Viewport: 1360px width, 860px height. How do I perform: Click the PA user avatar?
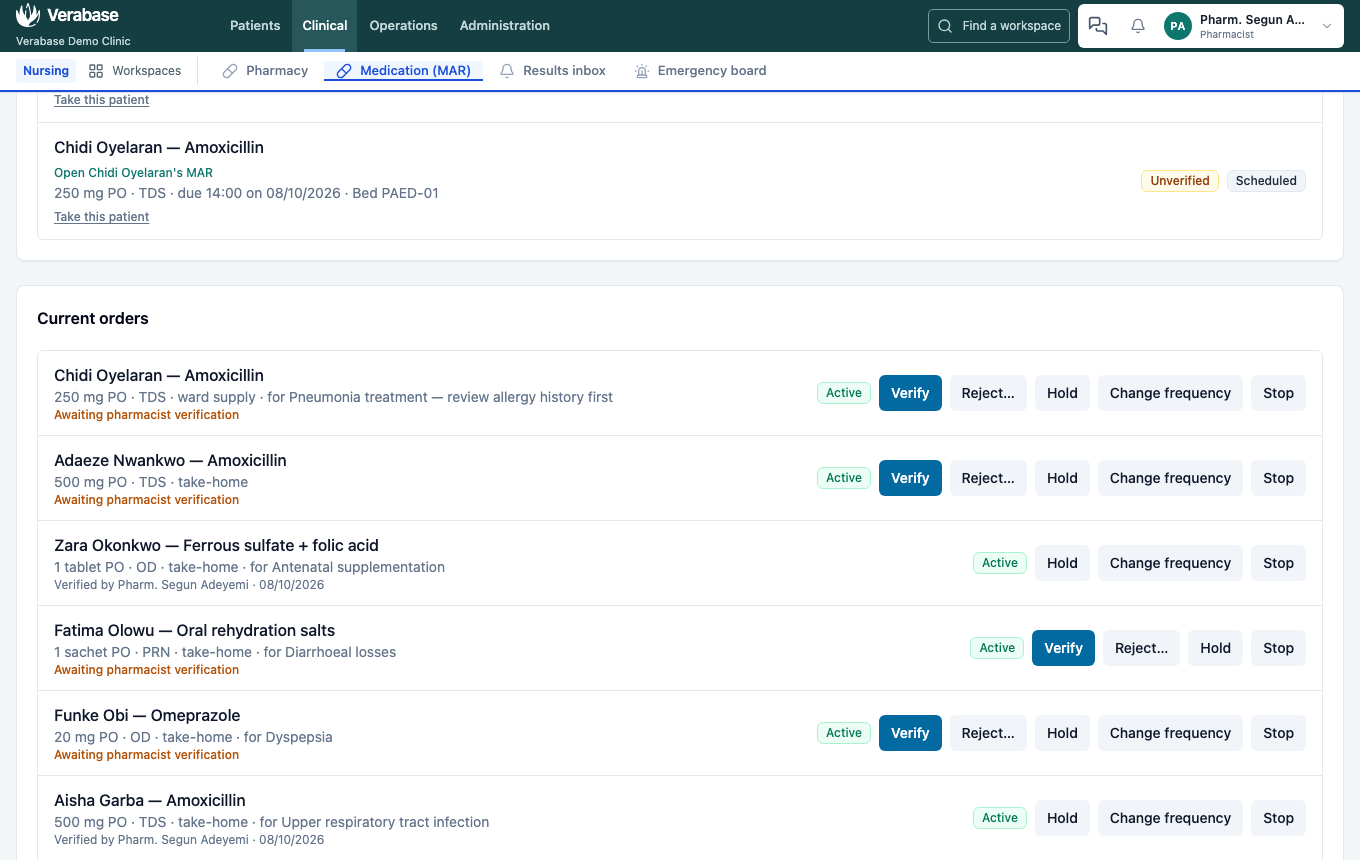point(1178,26)
